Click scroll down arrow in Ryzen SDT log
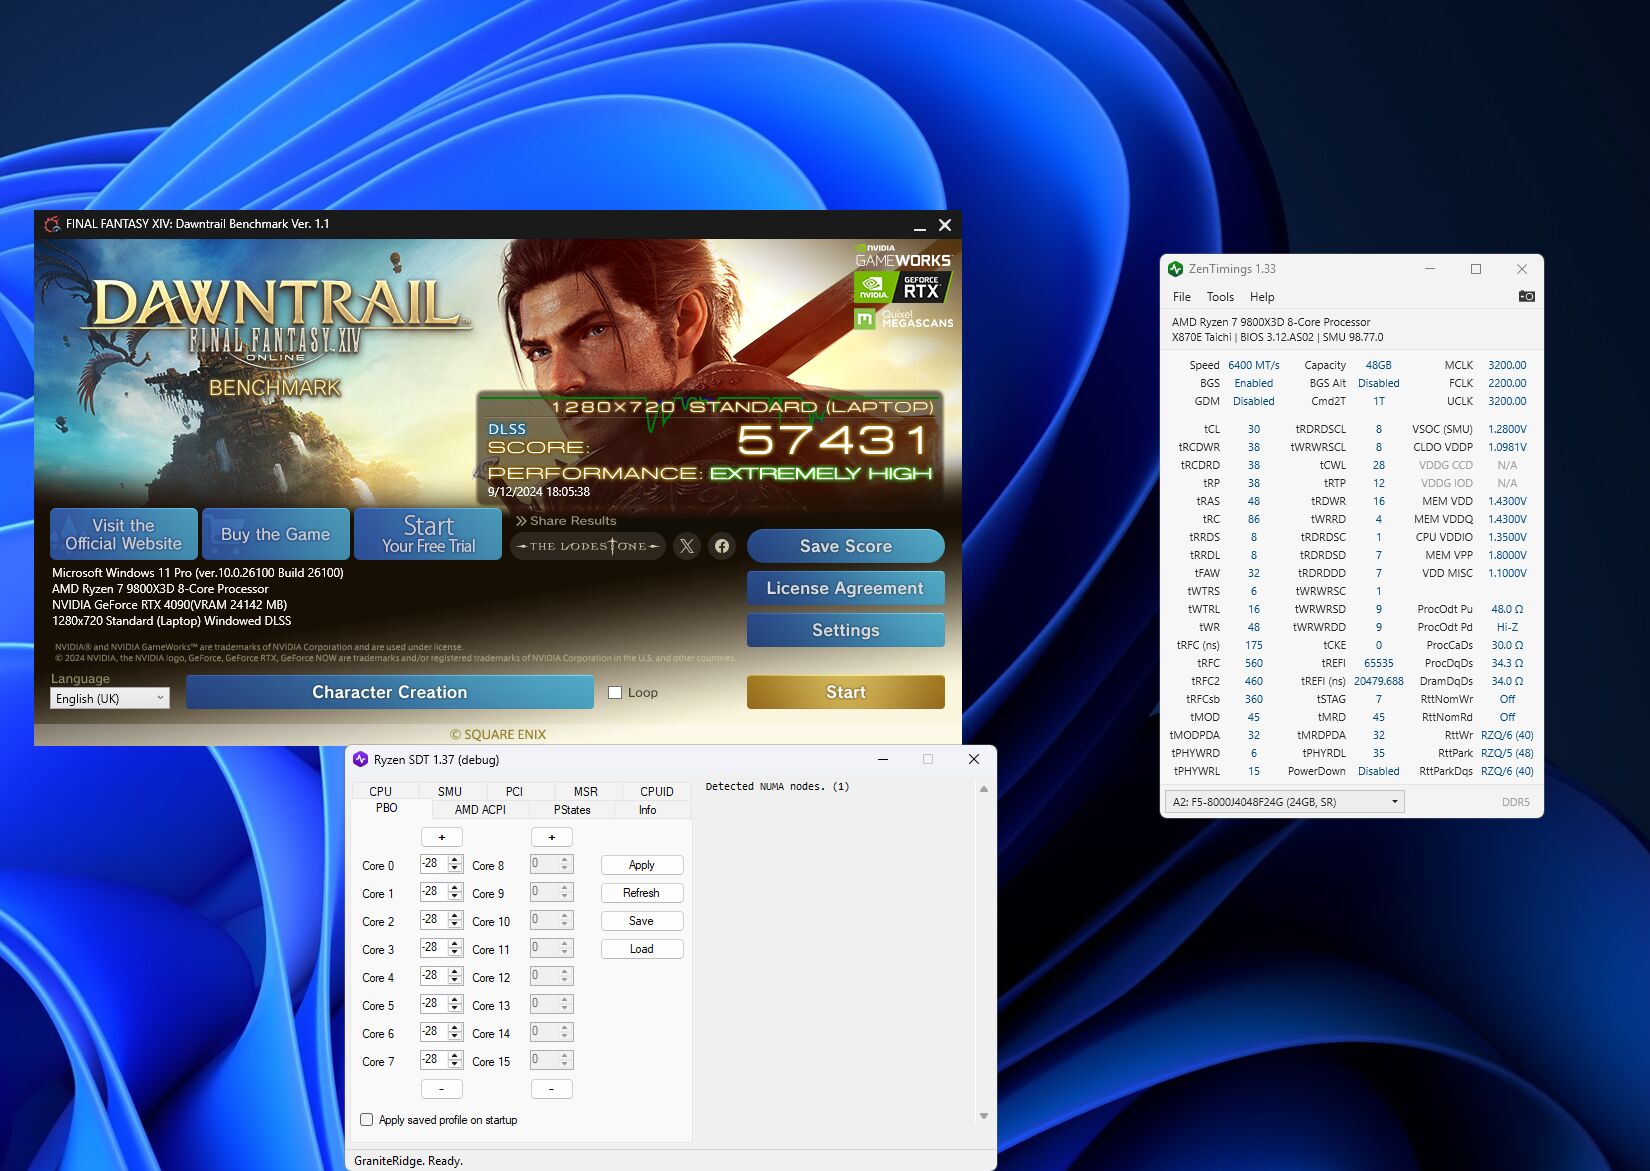The height and width of the screenshot is (1171, 1650). point(983,1116)
